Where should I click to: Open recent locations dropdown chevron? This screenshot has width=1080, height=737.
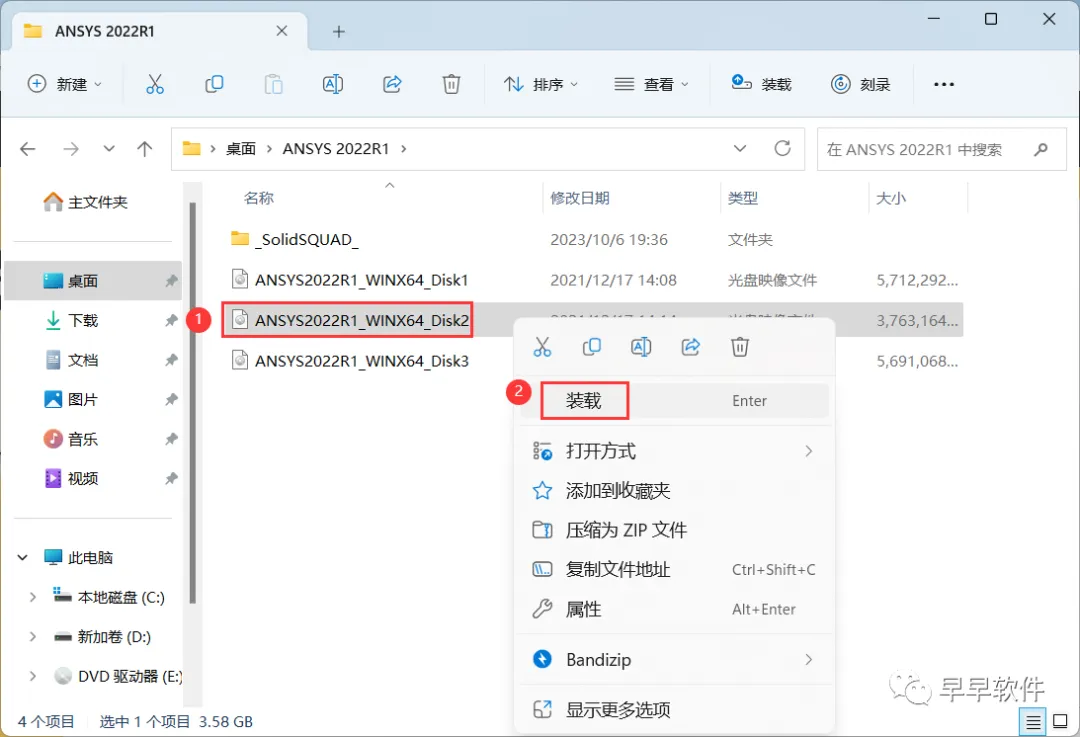109,149
